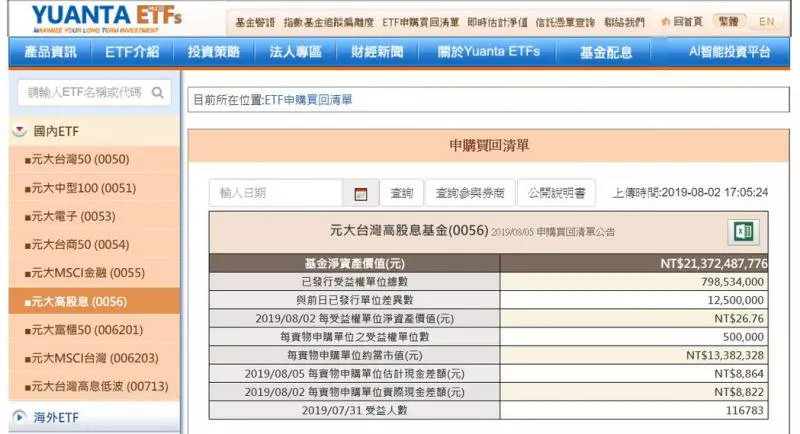Collapse the 國內ETF section arrow

[x=19, y=131]
